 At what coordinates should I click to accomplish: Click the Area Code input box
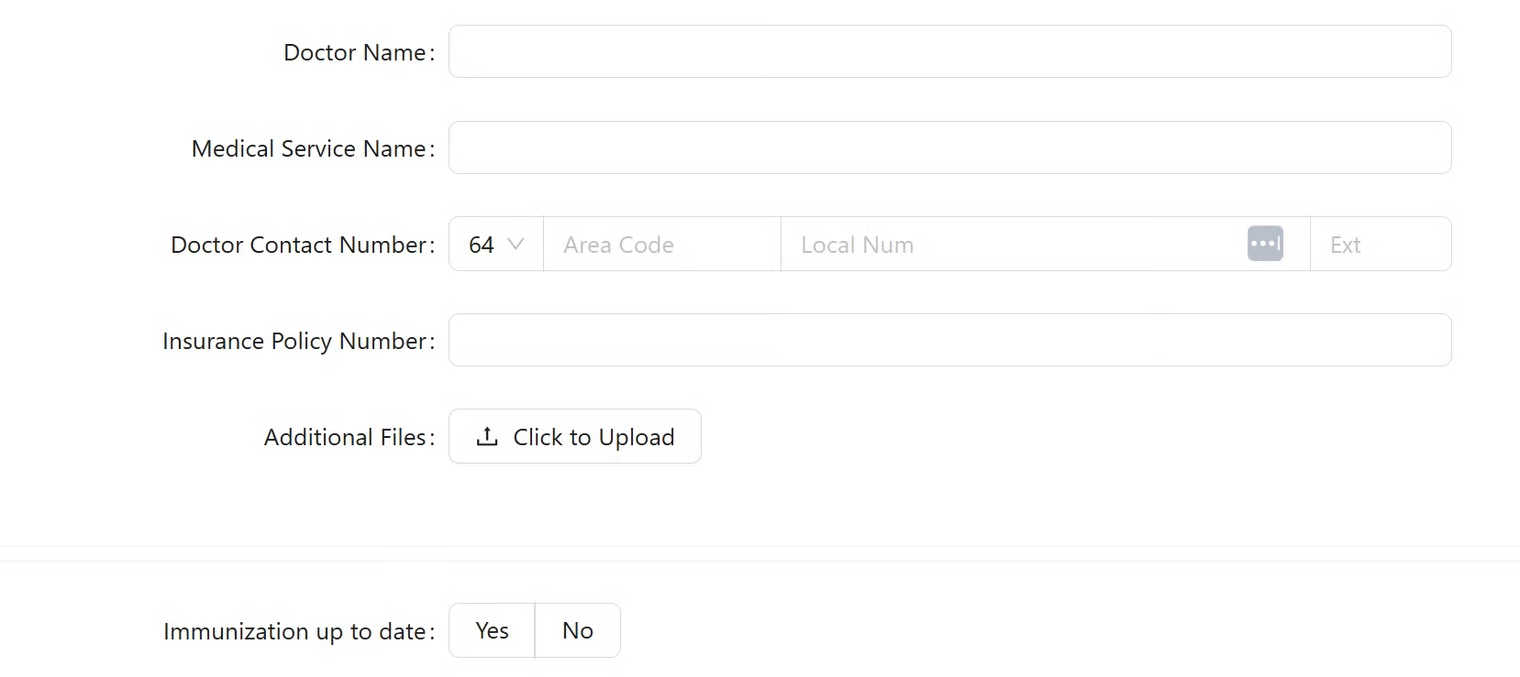click(661, 245)
